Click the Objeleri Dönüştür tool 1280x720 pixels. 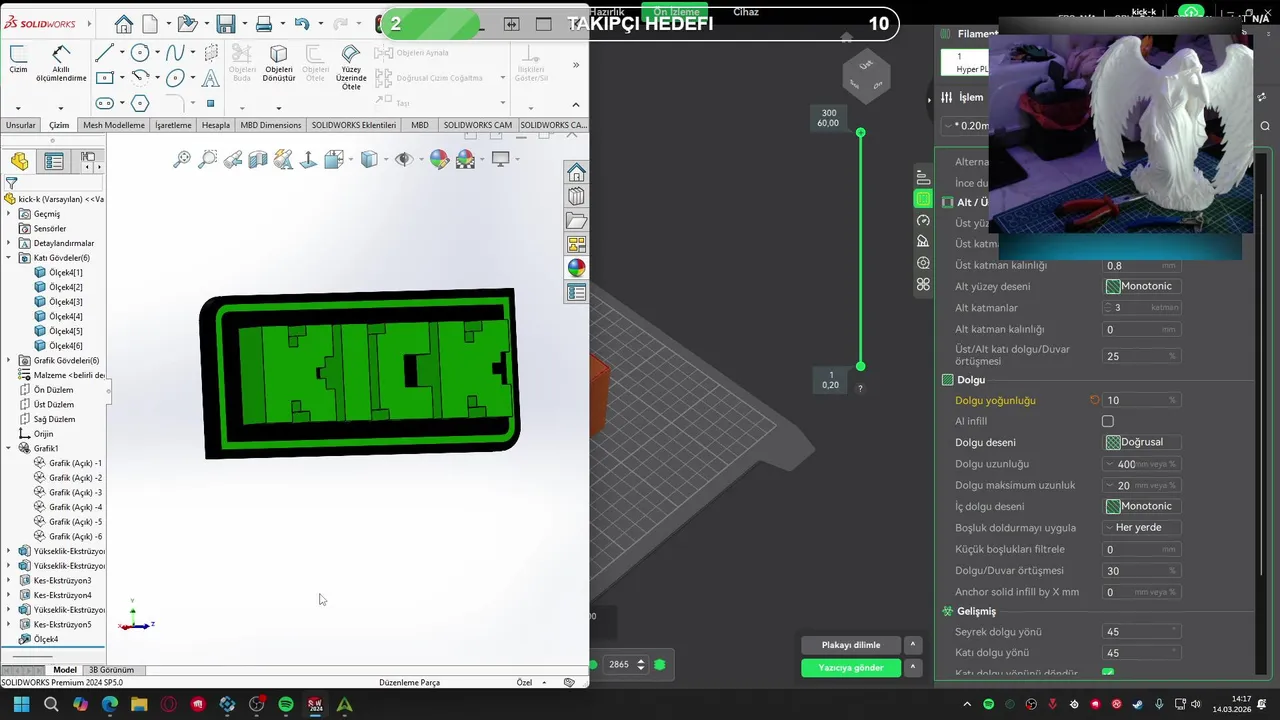(279, 63)
